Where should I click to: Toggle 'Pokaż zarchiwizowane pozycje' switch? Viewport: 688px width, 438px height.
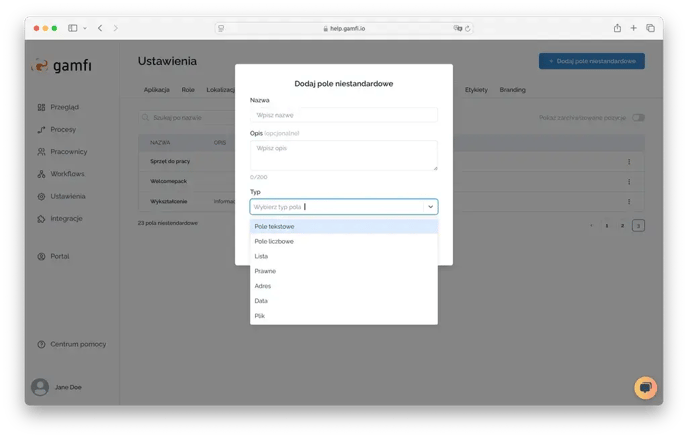pyautogui.click(x=637, y=118)
